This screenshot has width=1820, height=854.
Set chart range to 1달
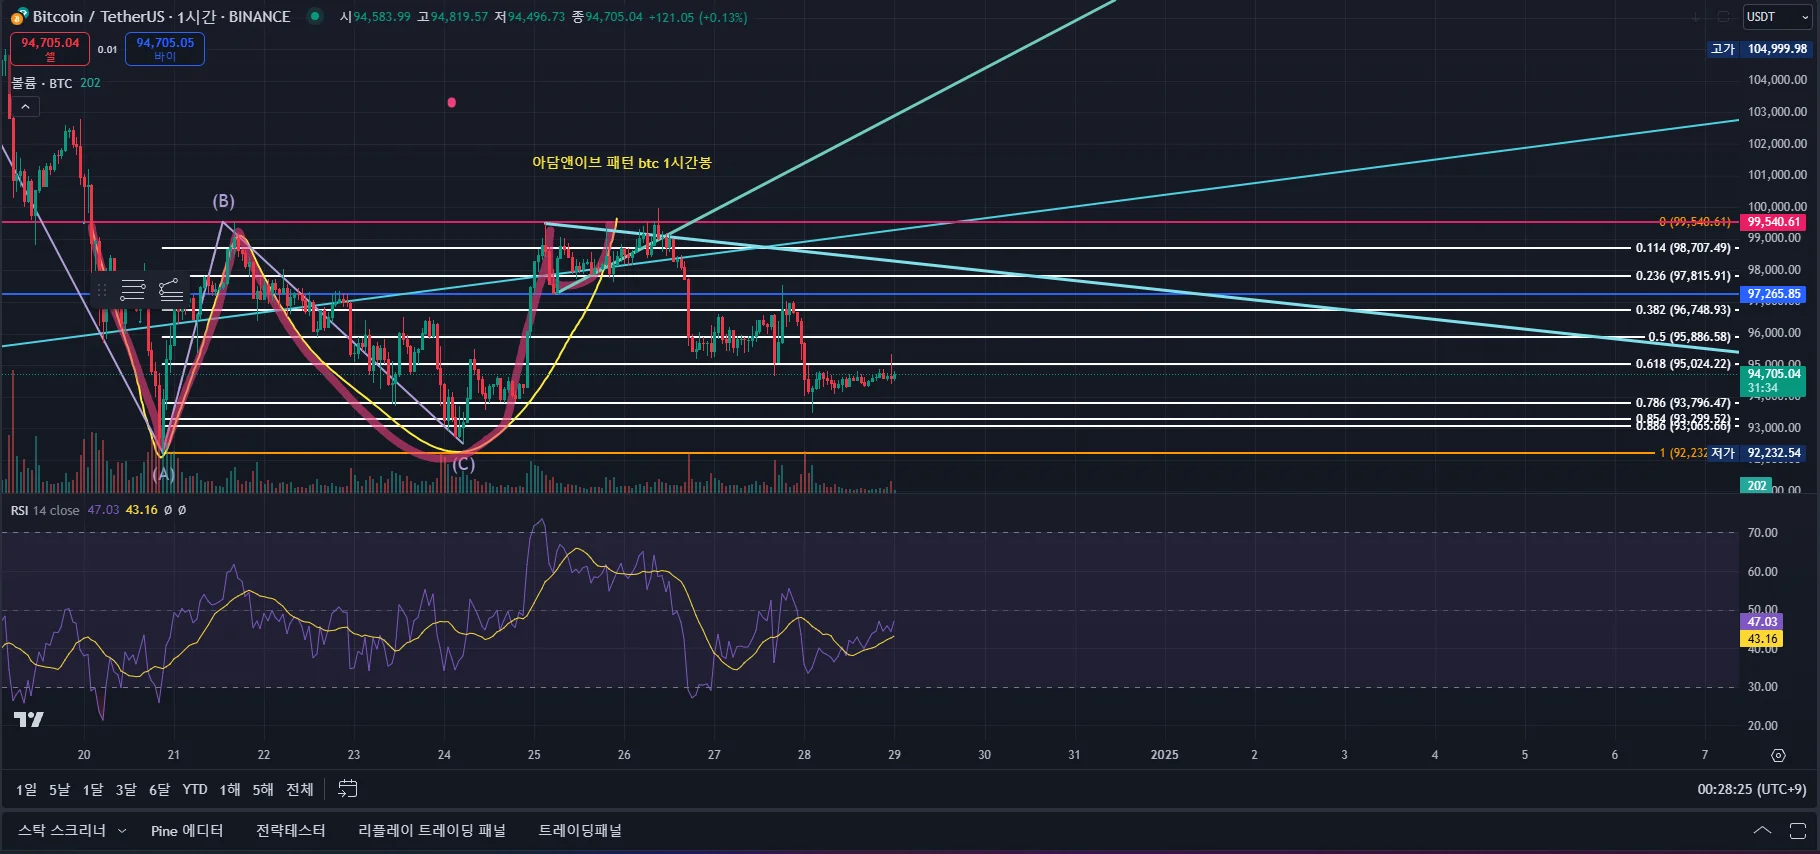[92, 789]
